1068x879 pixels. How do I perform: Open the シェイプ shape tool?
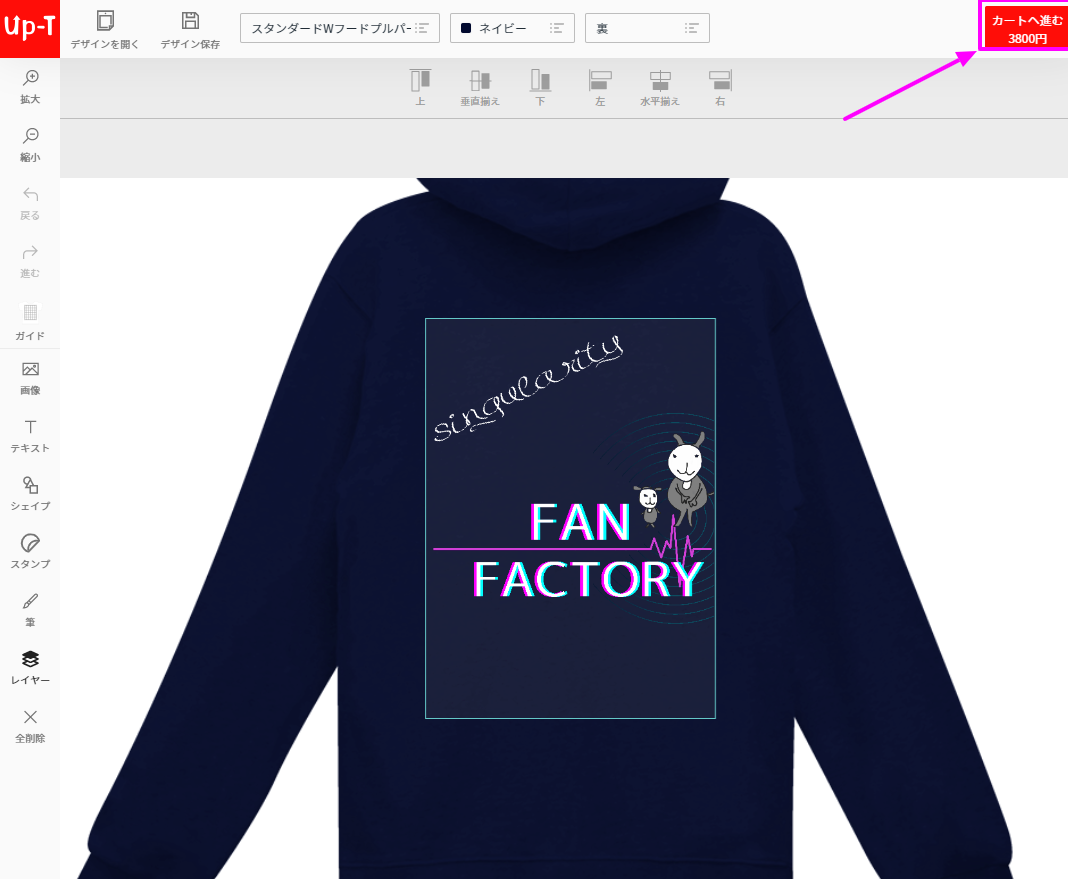pos(29,494)
